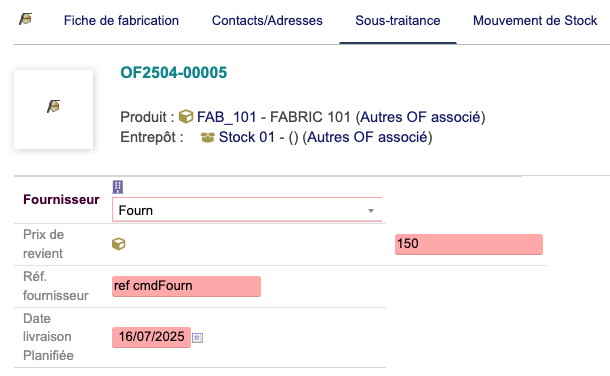Image resolution: width=610 pixels, height=376 pixels.
Task: Click the warehouse box icon beside Stock 01
Action: point(207,138)
